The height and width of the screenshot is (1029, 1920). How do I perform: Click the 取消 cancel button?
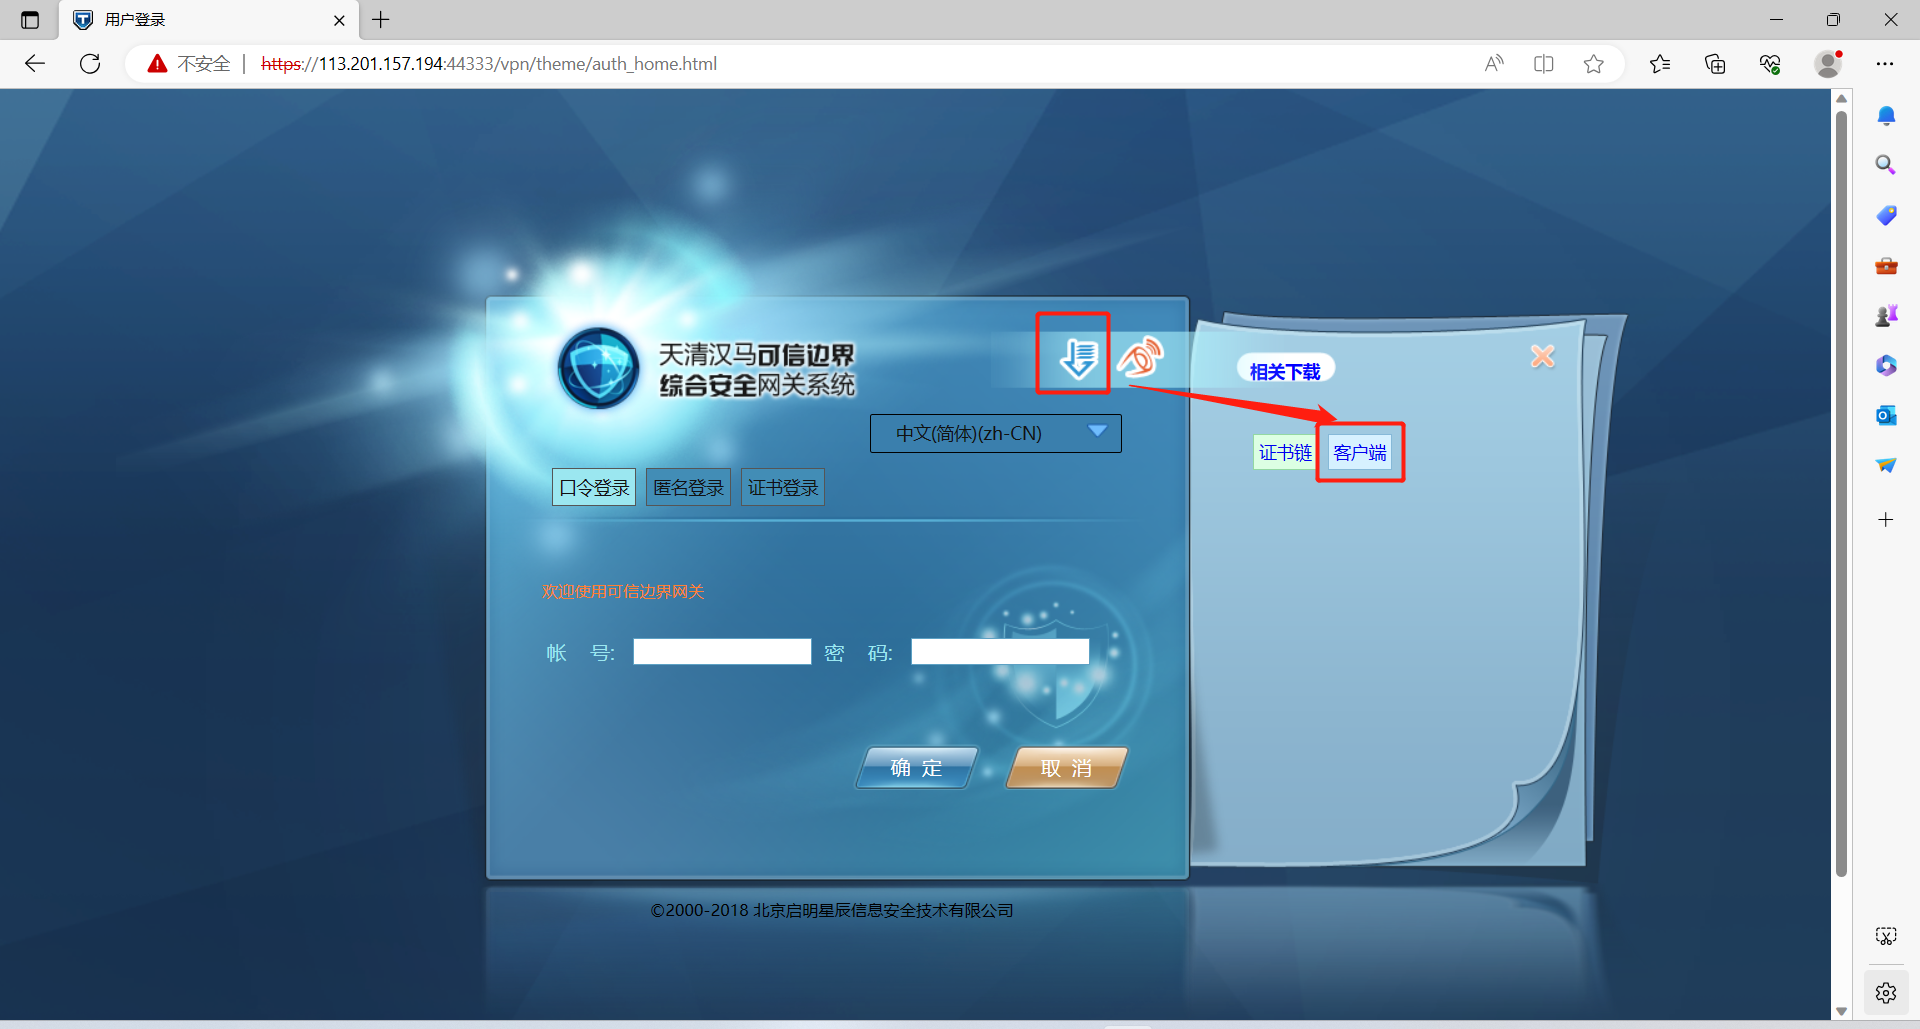(x=1066, y=768)
